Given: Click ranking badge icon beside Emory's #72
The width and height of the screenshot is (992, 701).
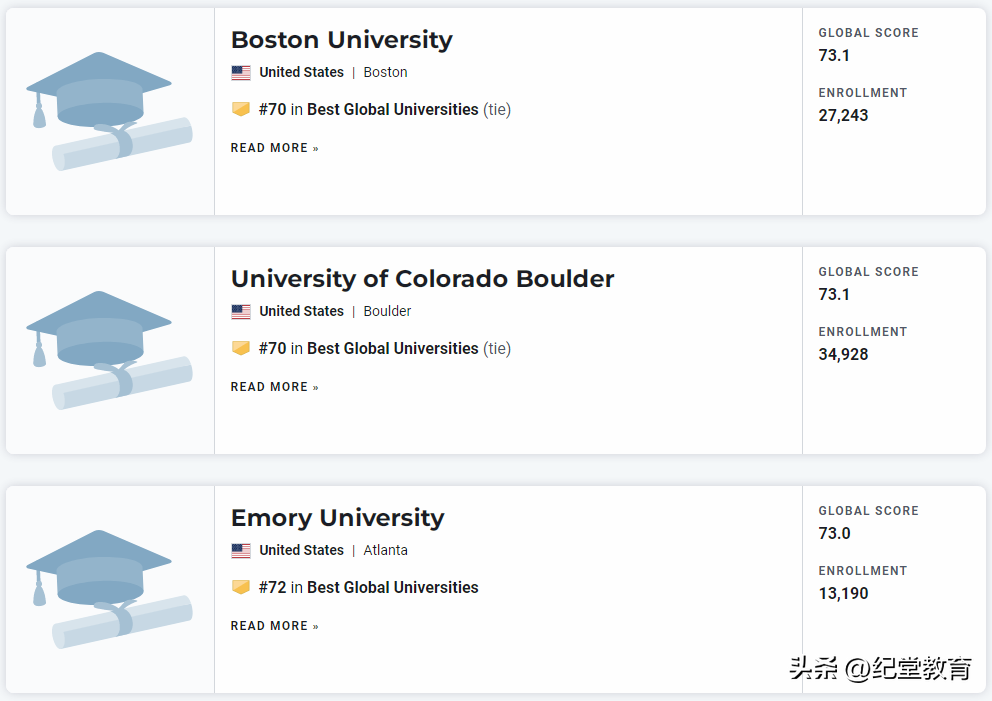Looking at the screenshot, I should [241, 587].
